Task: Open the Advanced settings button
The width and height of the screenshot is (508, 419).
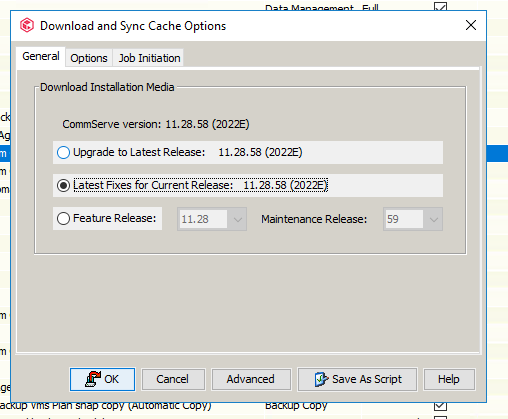Action: click(251, 379)
